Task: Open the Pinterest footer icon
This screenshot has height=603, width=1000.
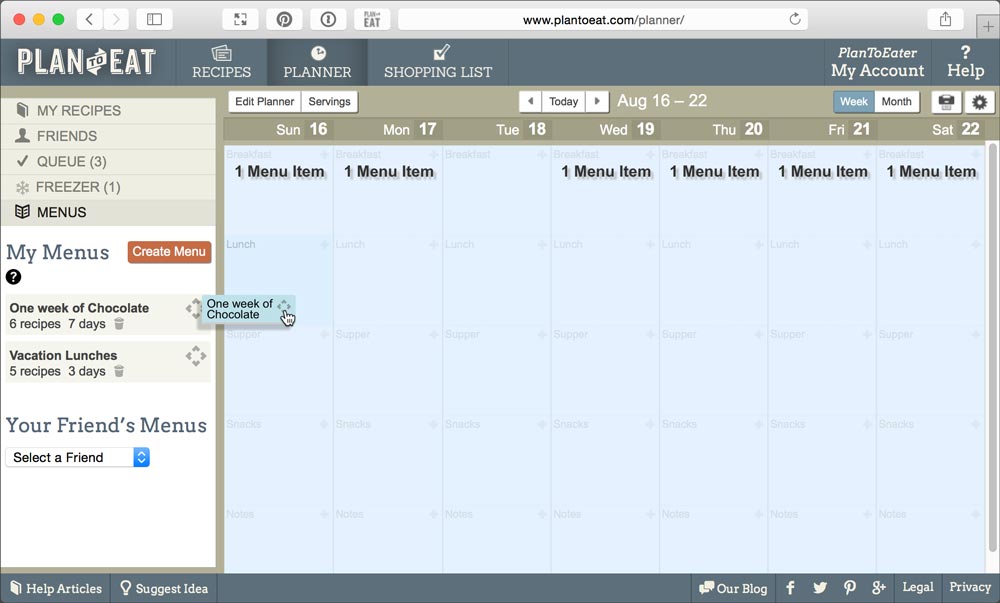Action: coord(849,588)
